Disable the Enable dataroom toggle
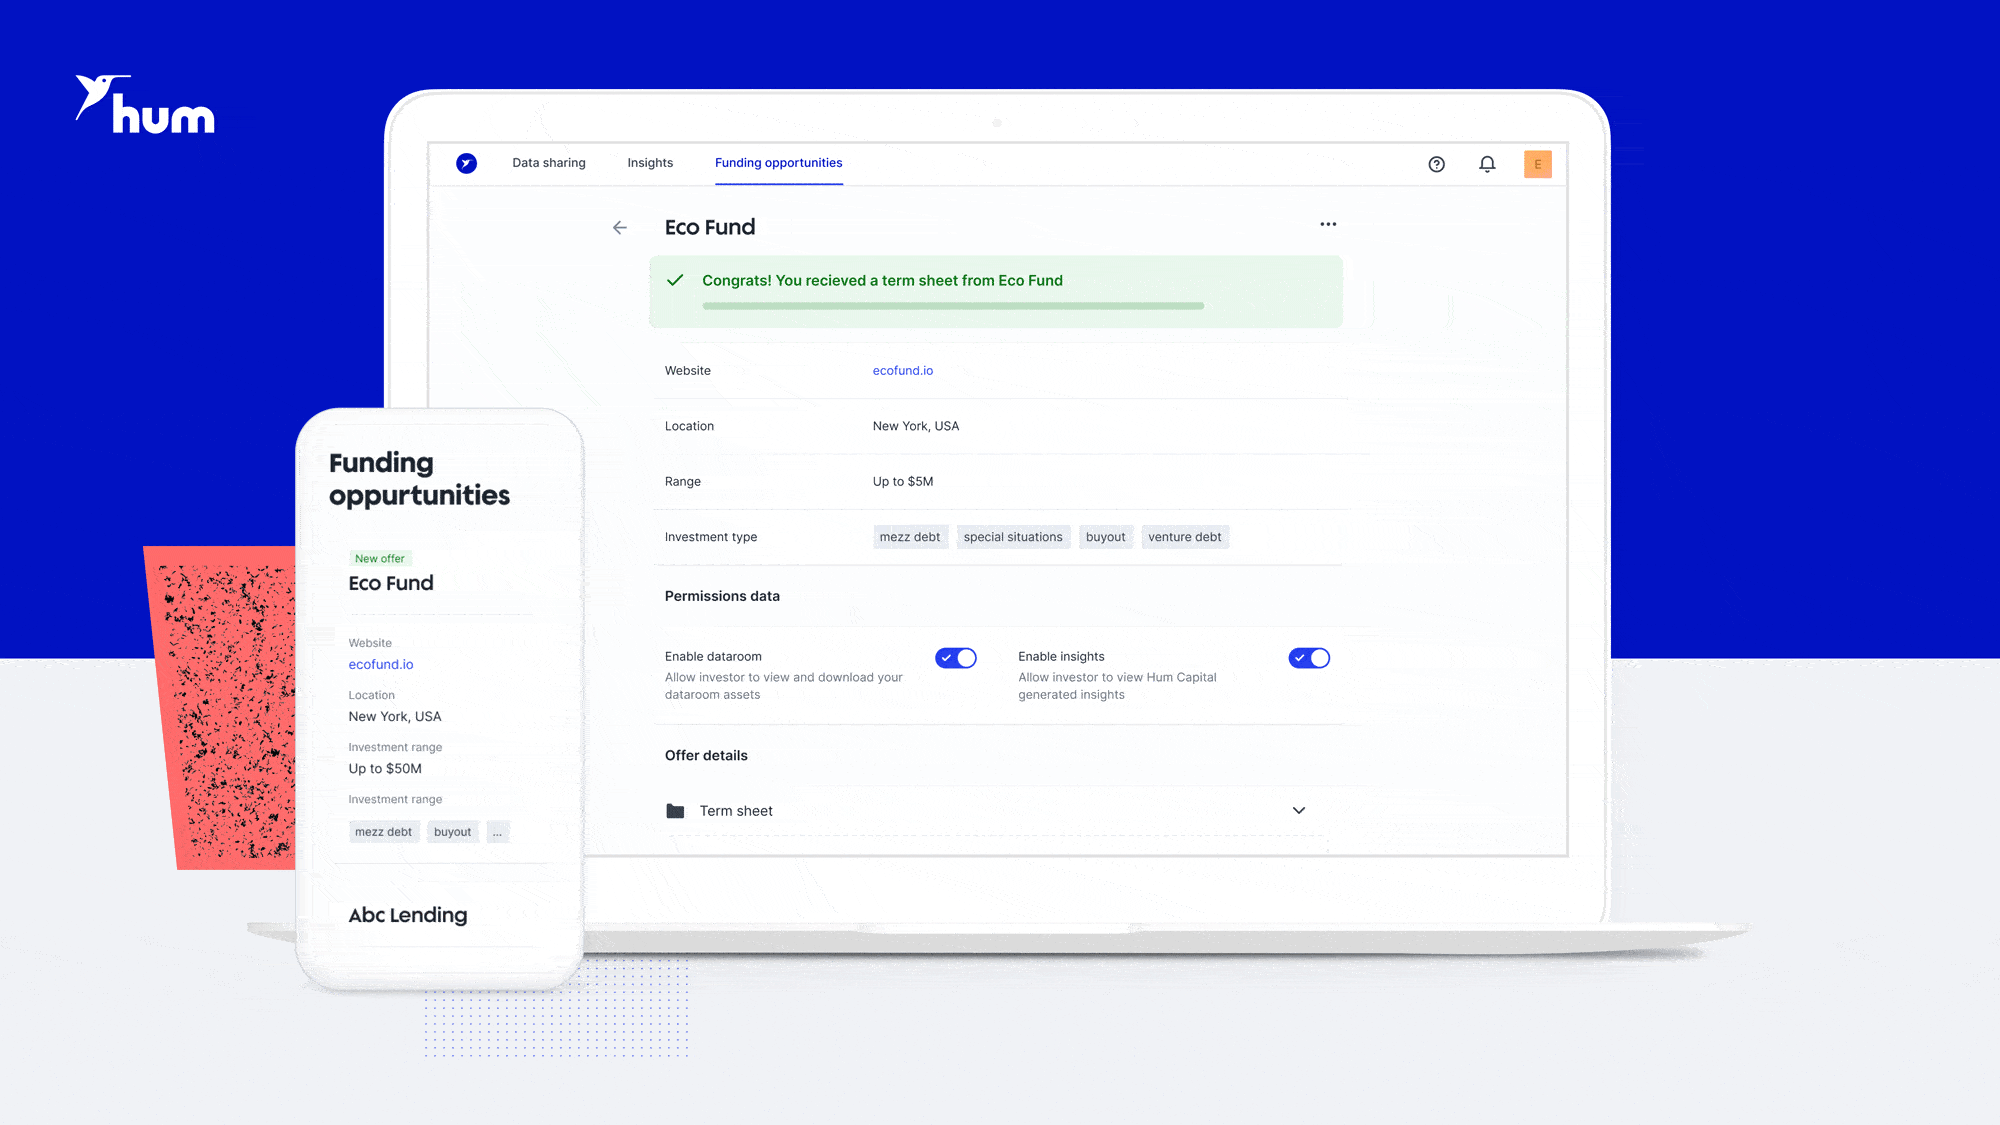 pos(955,658)
